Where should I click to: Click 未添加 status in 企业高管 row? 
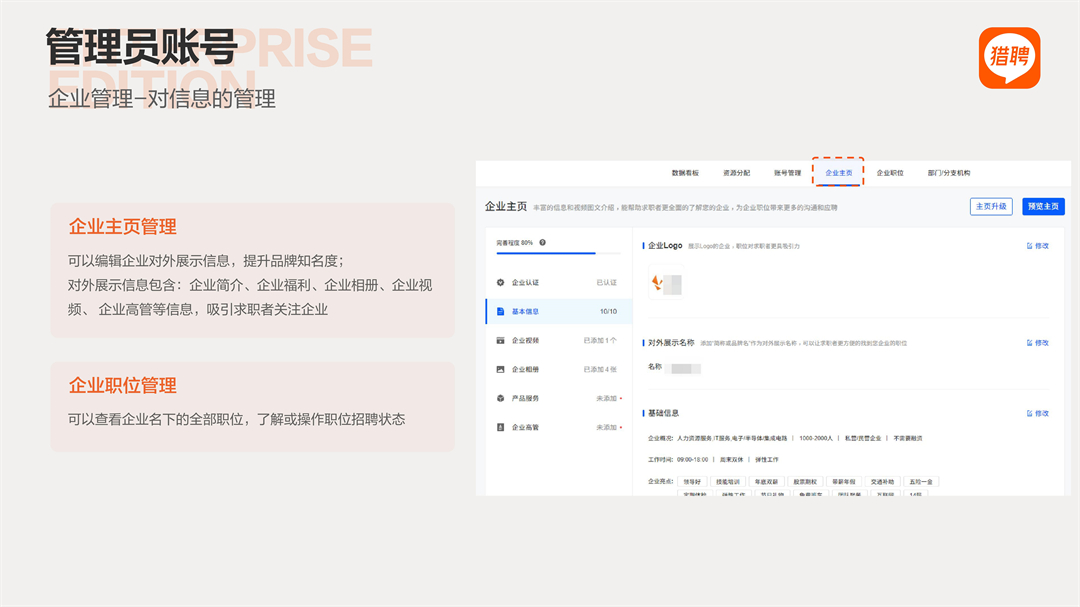pyautogui.click(x=607, y=427)
